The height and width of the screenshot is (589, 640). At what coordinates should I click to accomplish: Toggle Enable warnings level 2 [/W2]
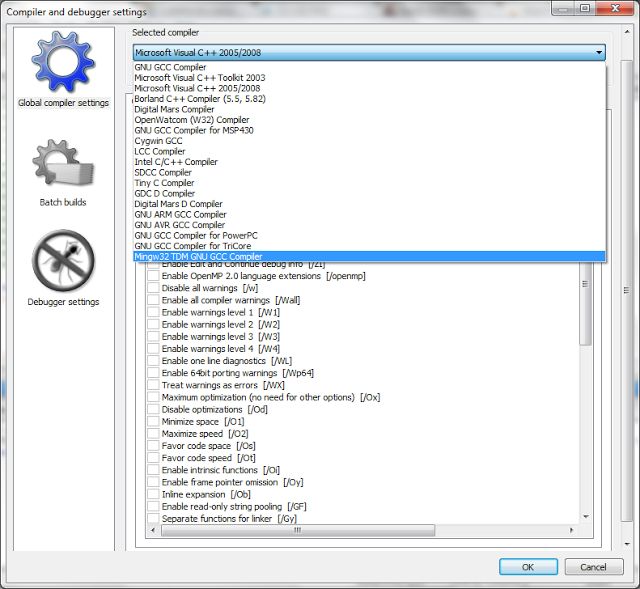[153, 325]
